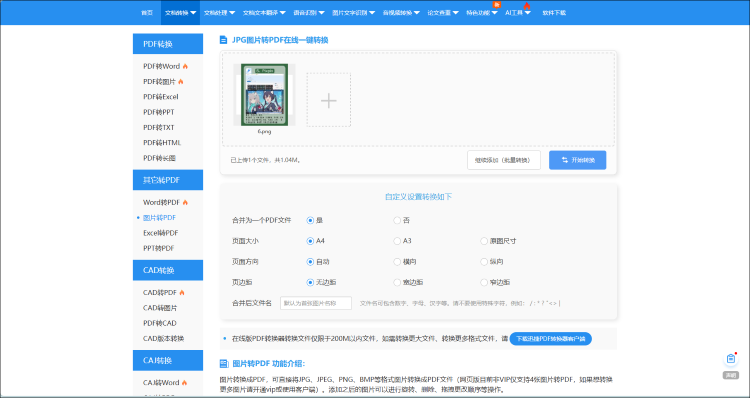Open the CAJ转换 sidebar section header
Viewport: 750px width, 398px height.
pos(168,360)
